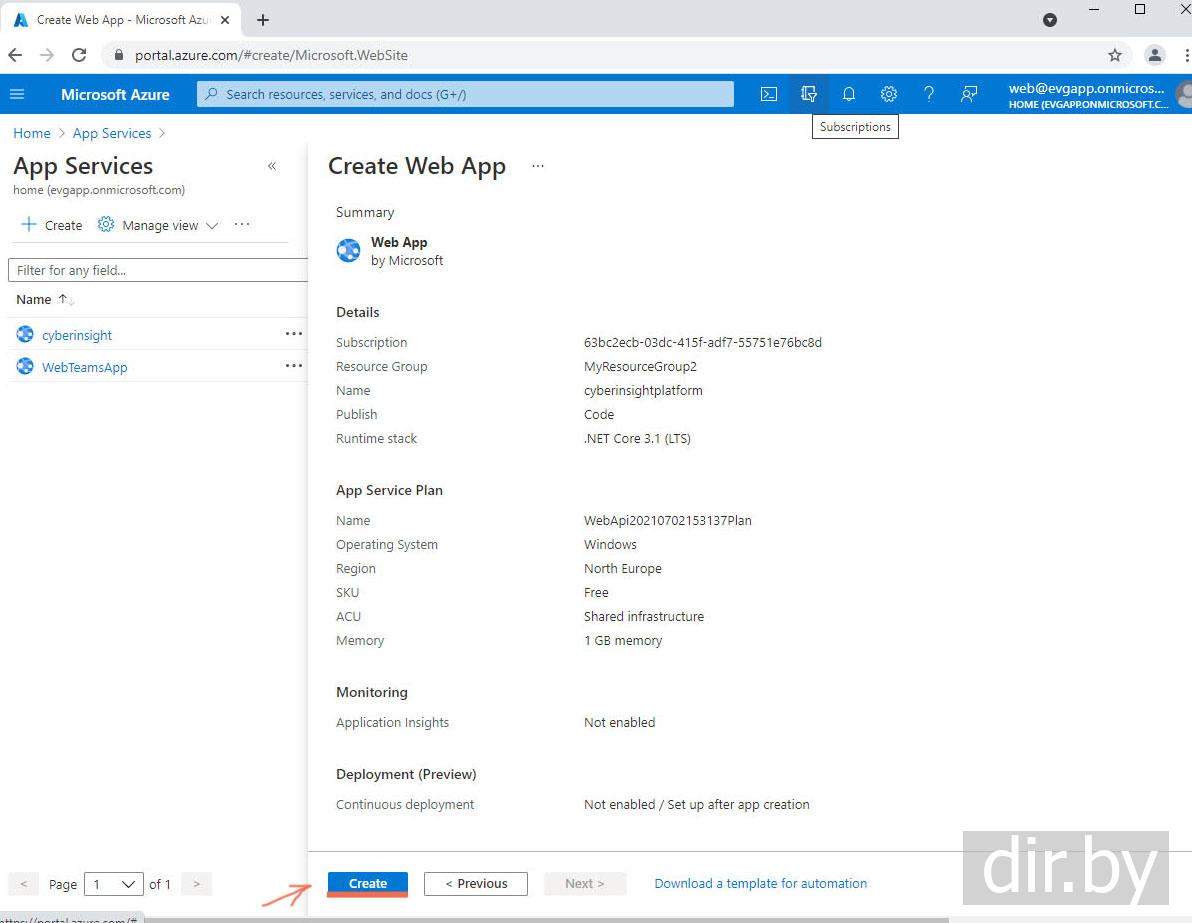Collapse the App Services panel
This screenshot has height=923, width=1192.
[x=272, y=166]
